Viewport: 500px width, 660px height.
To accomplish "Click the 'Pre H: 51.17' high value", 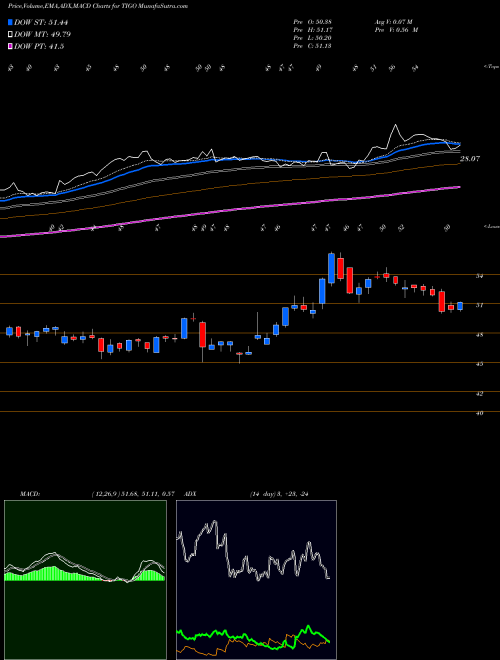I will [x=313, y=30].
